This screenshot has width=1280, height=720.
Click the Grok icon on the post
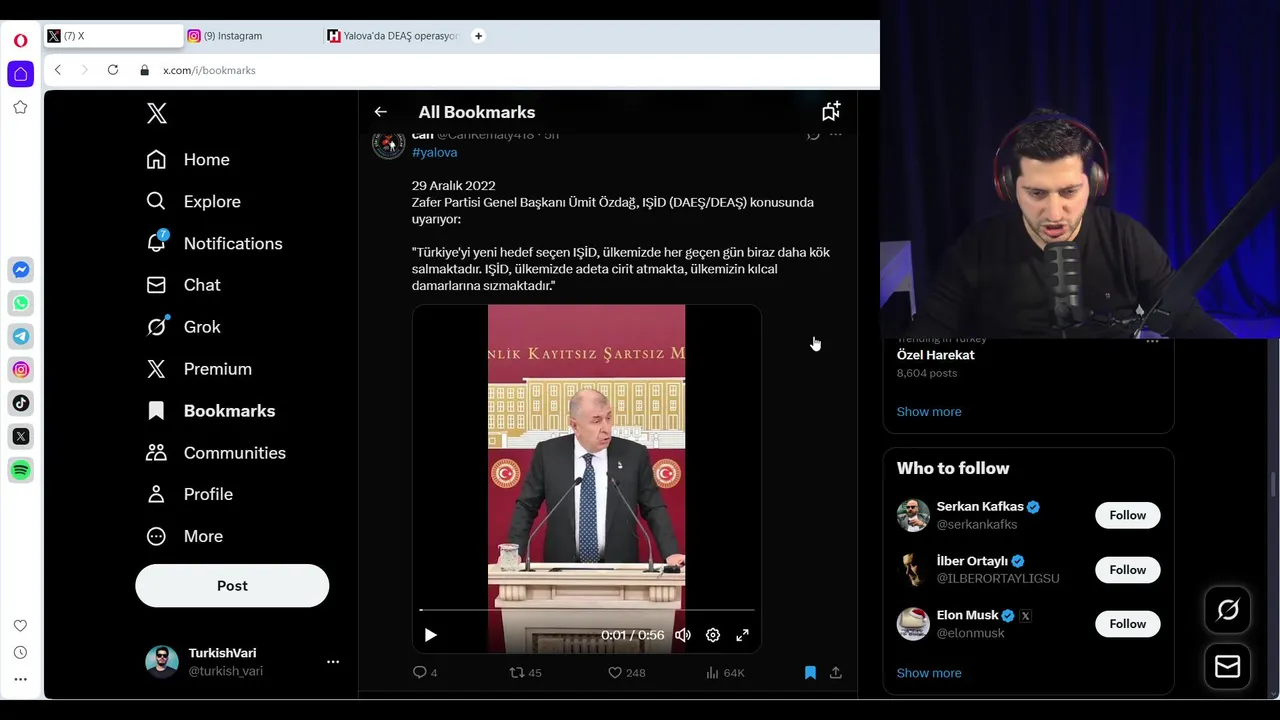[x=813, y=135]
